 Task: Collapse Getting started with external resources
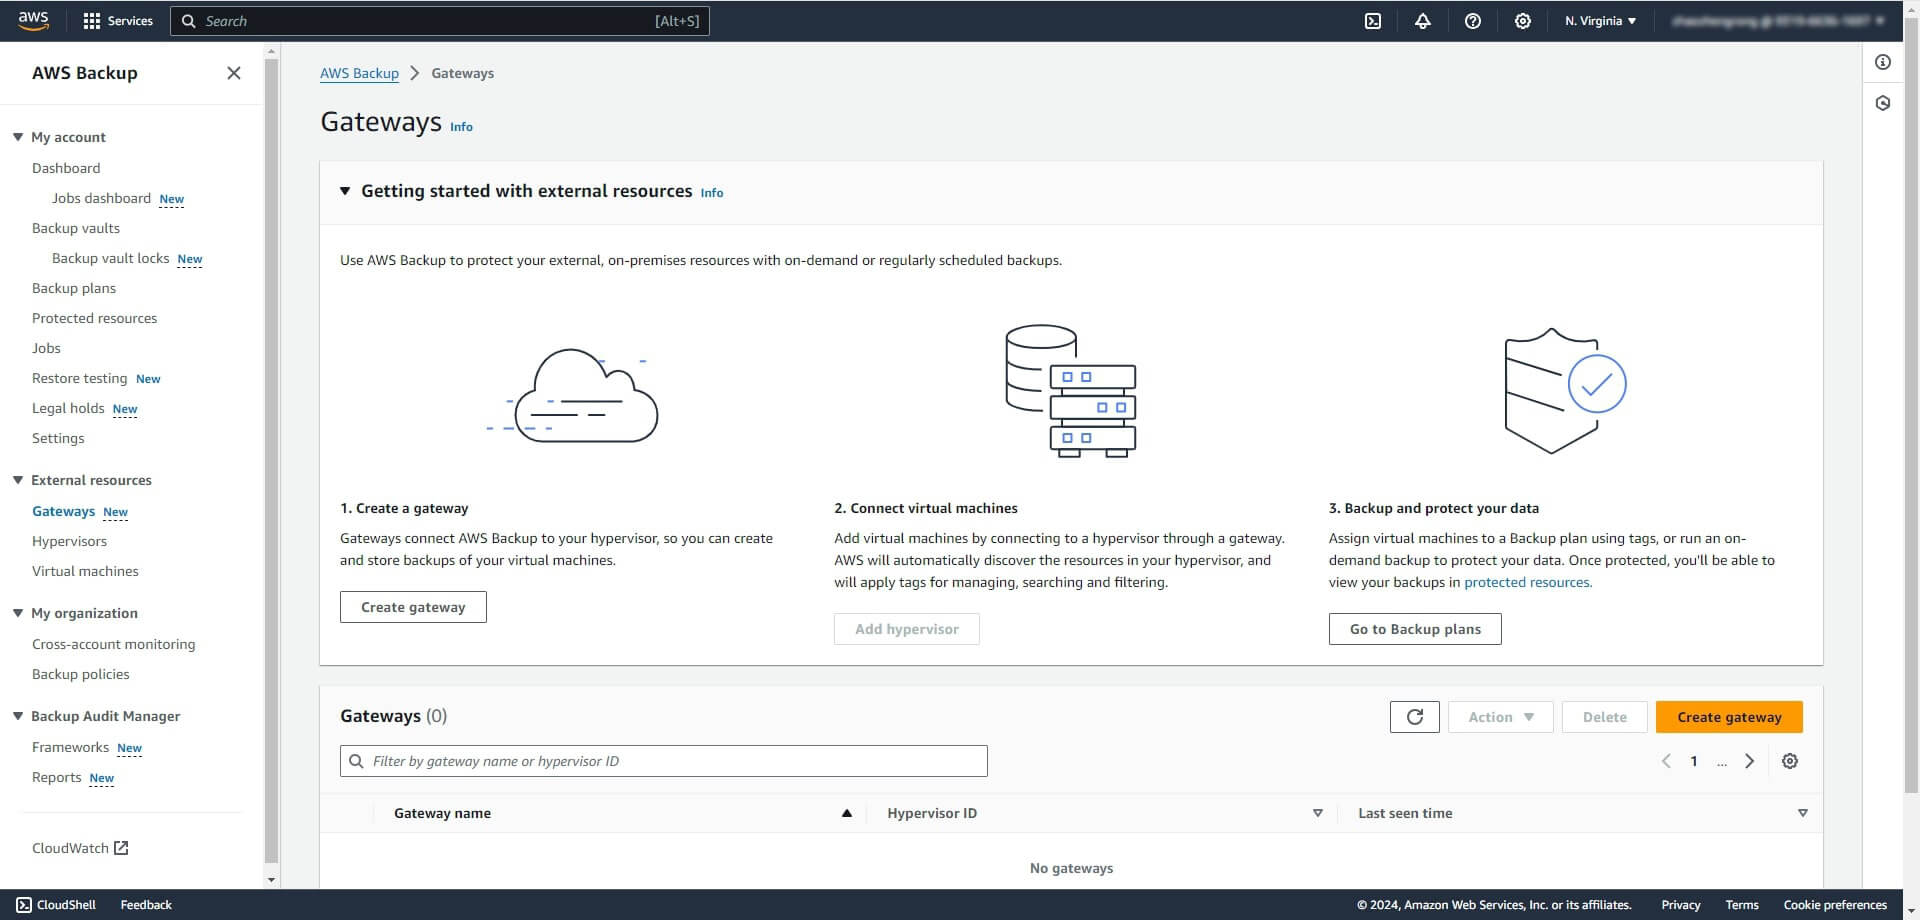click(x=345, y=191)
